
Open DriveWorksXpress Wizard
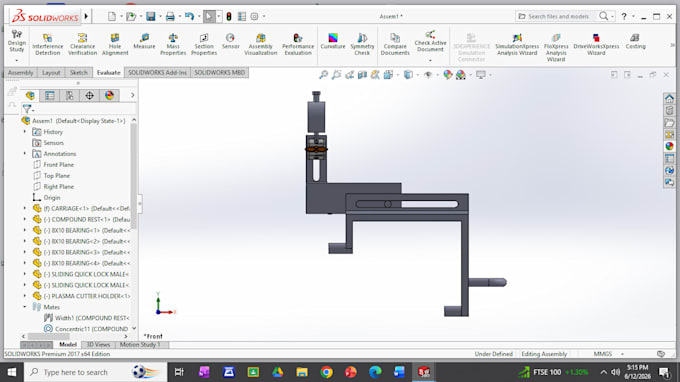[x=596, y=44]
